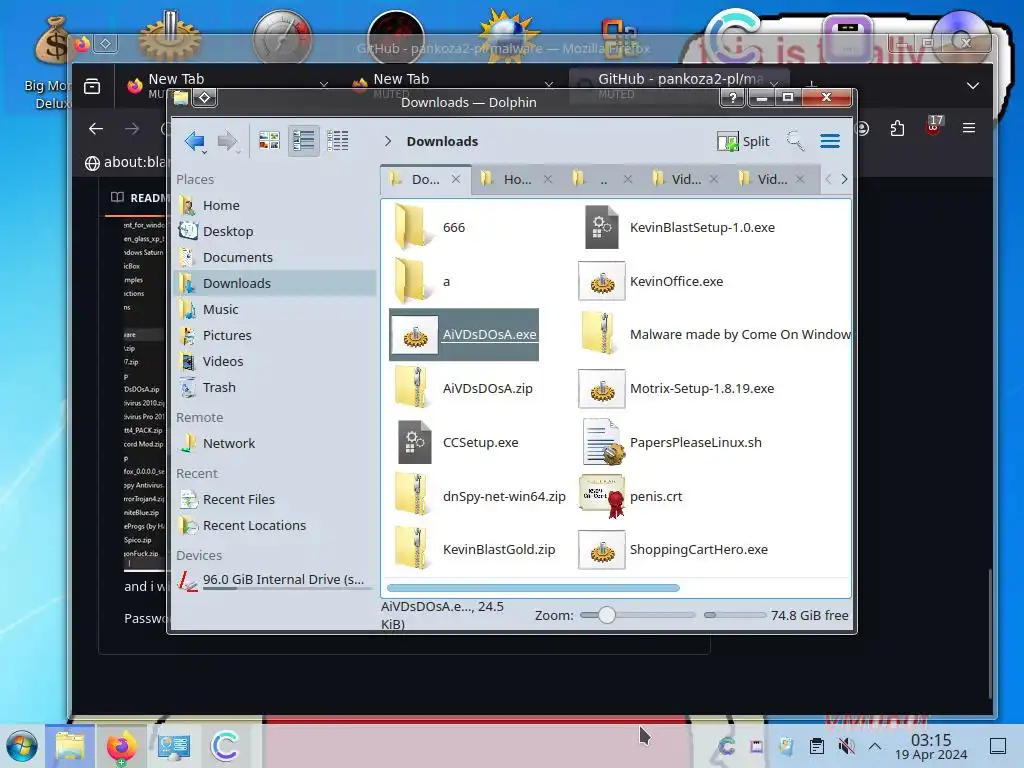The height and width of the screenshot is (768, 1024).
Task: Select CCSetup.exe file icon
Action: [415, 442]
